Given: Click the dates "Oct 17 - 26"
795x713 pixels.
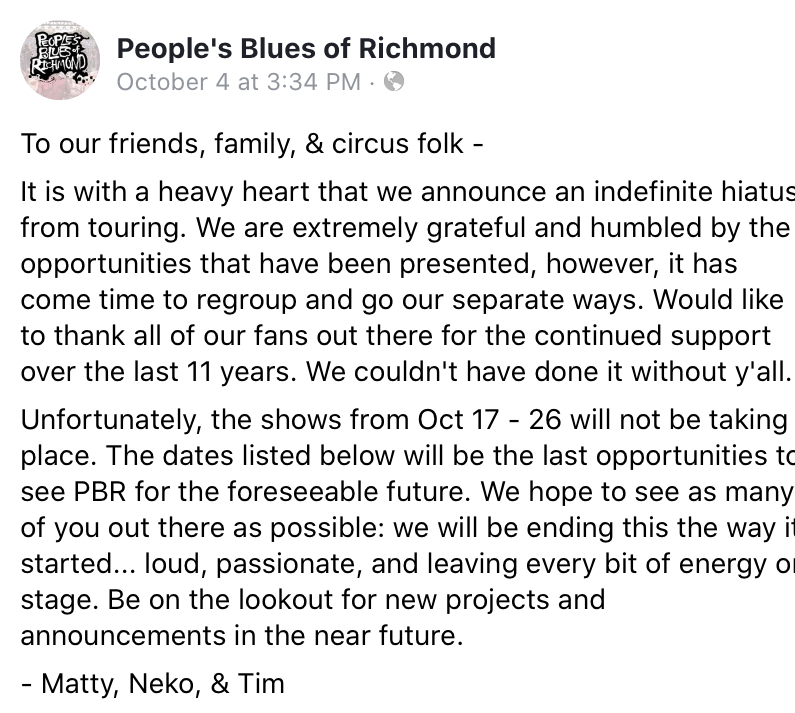Looking at the screenshot, I should pyautogui.click(x=489, y=420).
